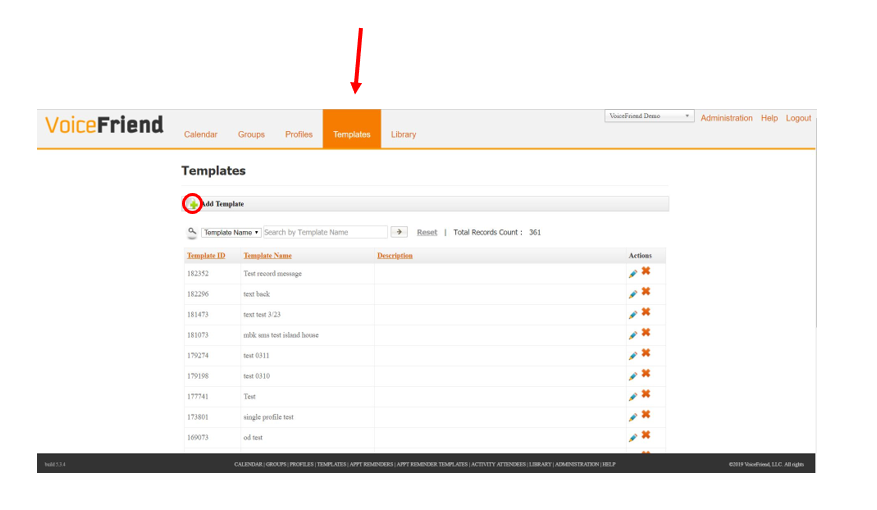The height and width of the screenshot is (510, 877).
Task: Edit the 'od test' template
Action: pyautogui.click(x=633, y=438)
